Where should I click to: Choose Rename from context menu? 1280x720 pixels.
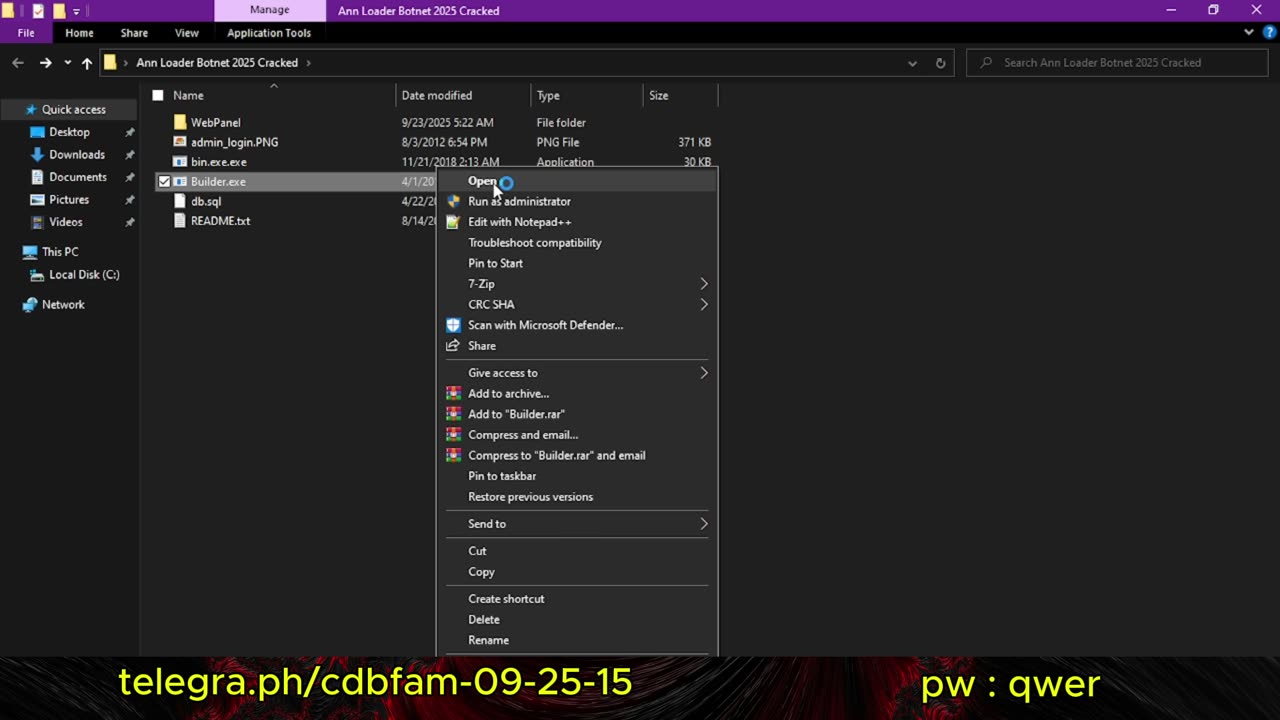(x=577, y=640)
